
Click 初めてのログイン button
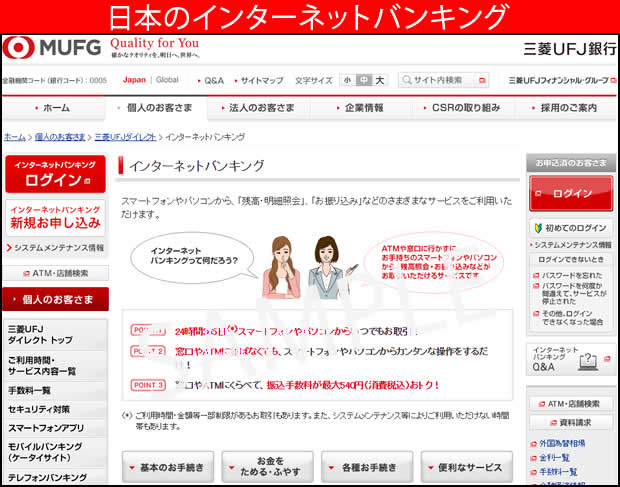click(x=571, y=228)
